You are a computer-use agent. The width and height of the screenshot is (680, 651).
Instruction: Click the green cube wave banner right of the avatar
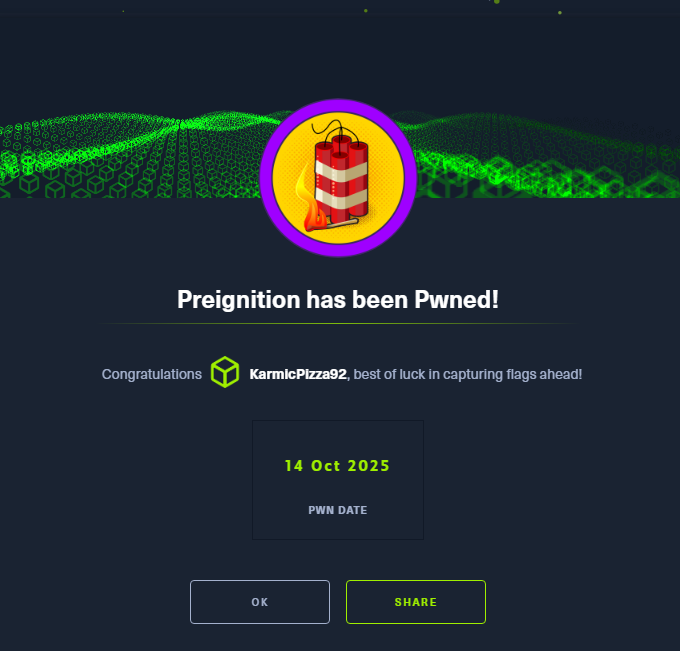pyautogui.click(x=546, y=158)
